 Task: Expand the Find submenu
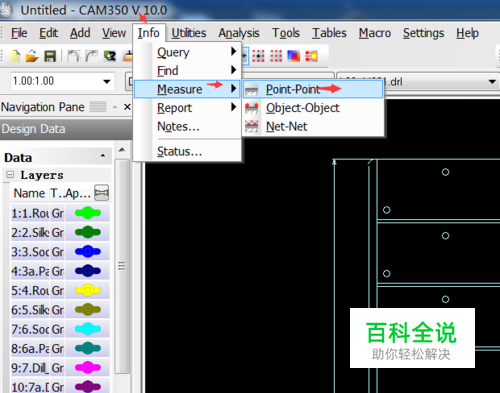pos(187,70)
